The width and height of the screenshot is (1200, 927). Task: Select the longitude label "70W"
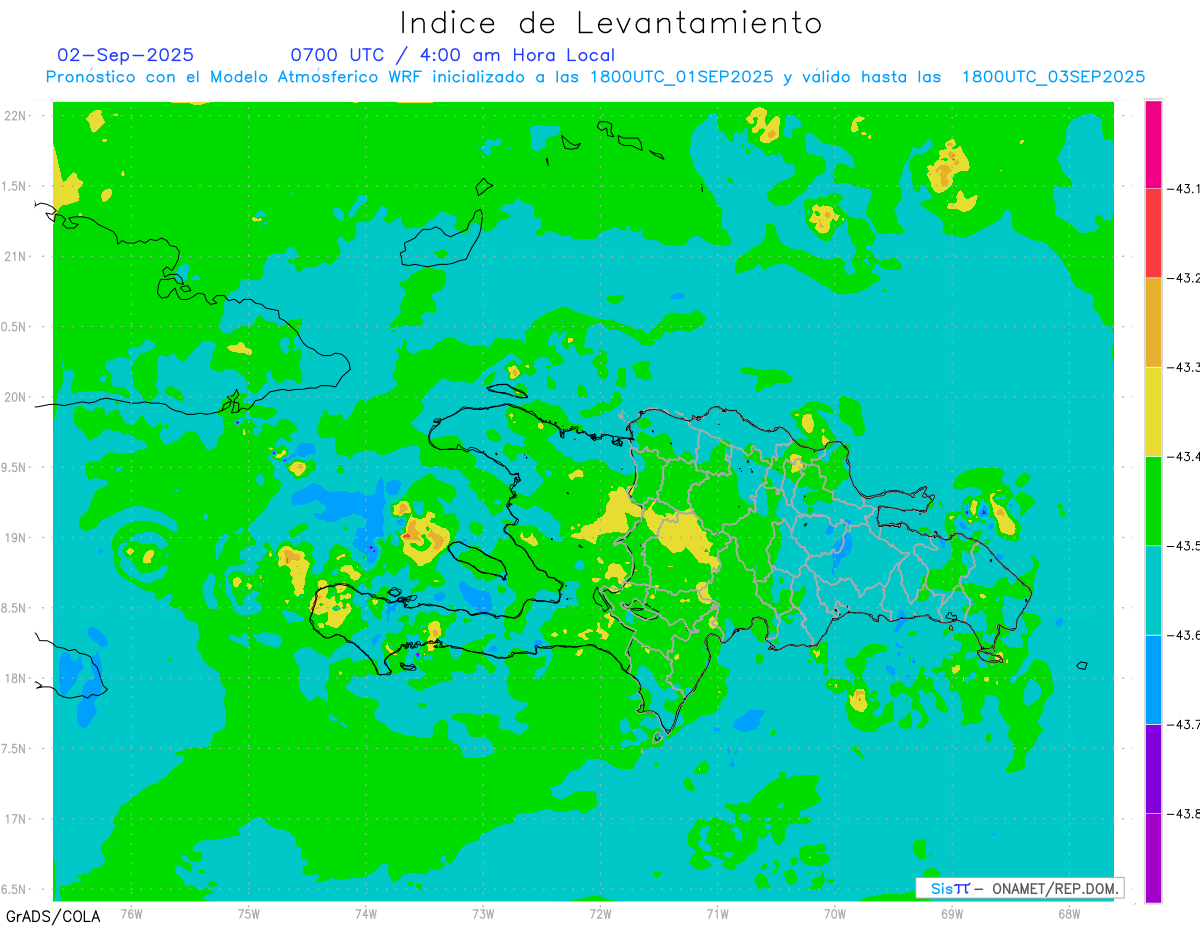click(835, 913)
